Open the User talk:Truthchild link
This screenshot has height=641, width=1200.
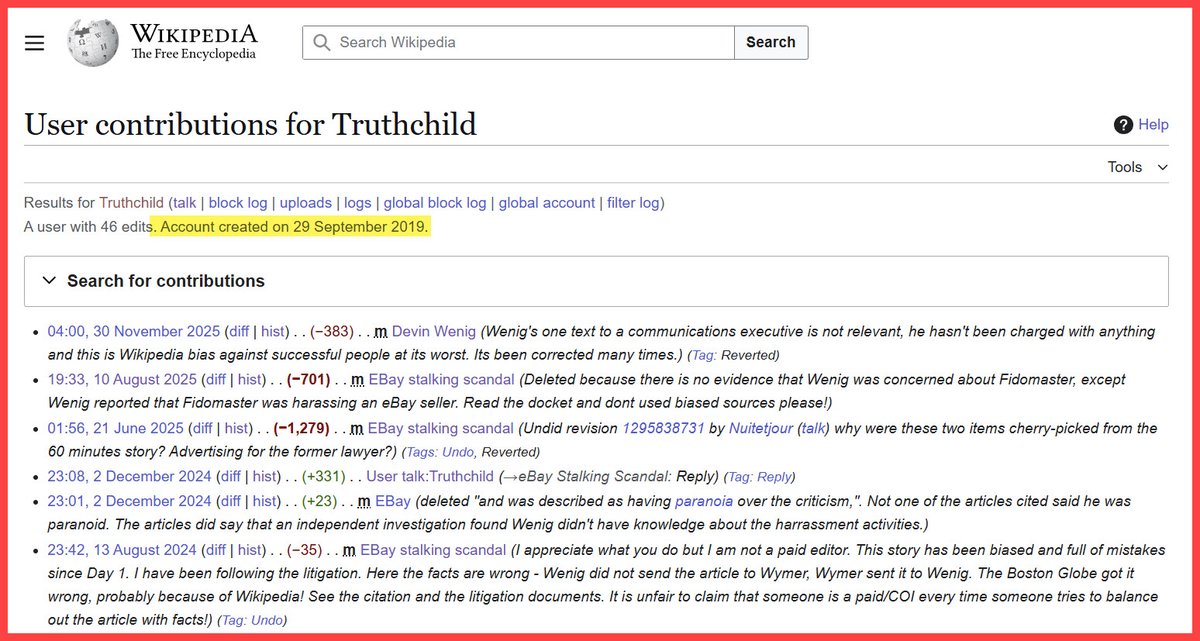430,476
